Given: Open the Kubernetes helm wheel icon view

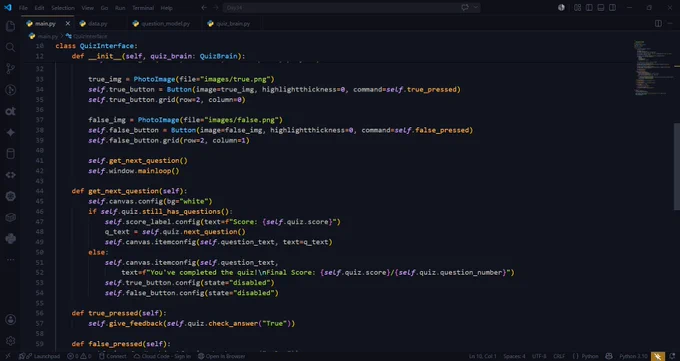Looking at the screenshot, I should point(10,196).
